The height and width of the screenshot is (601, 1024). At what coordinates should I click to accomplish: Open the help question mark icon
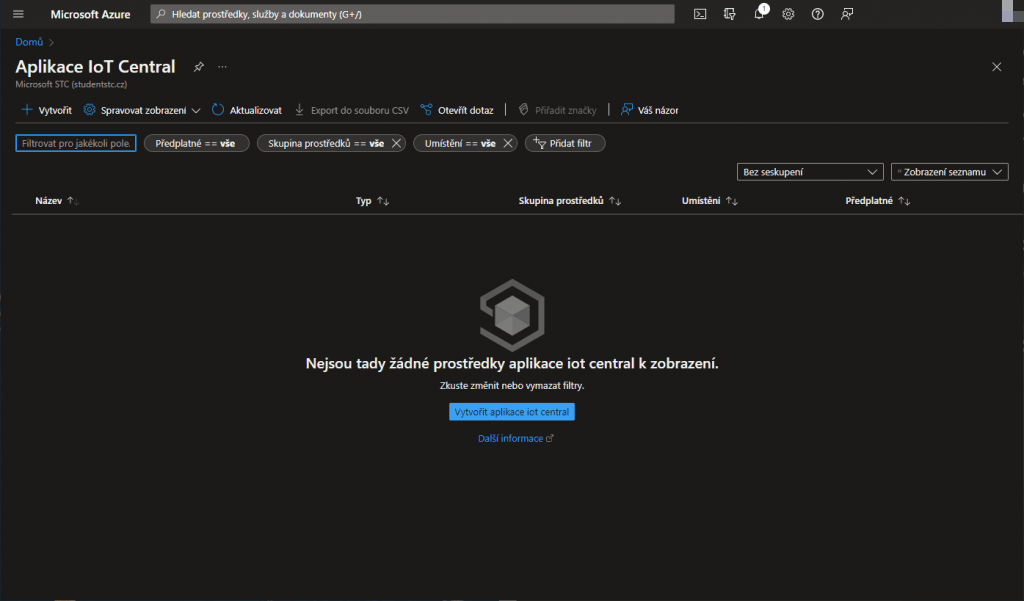(x=817, y=14)
